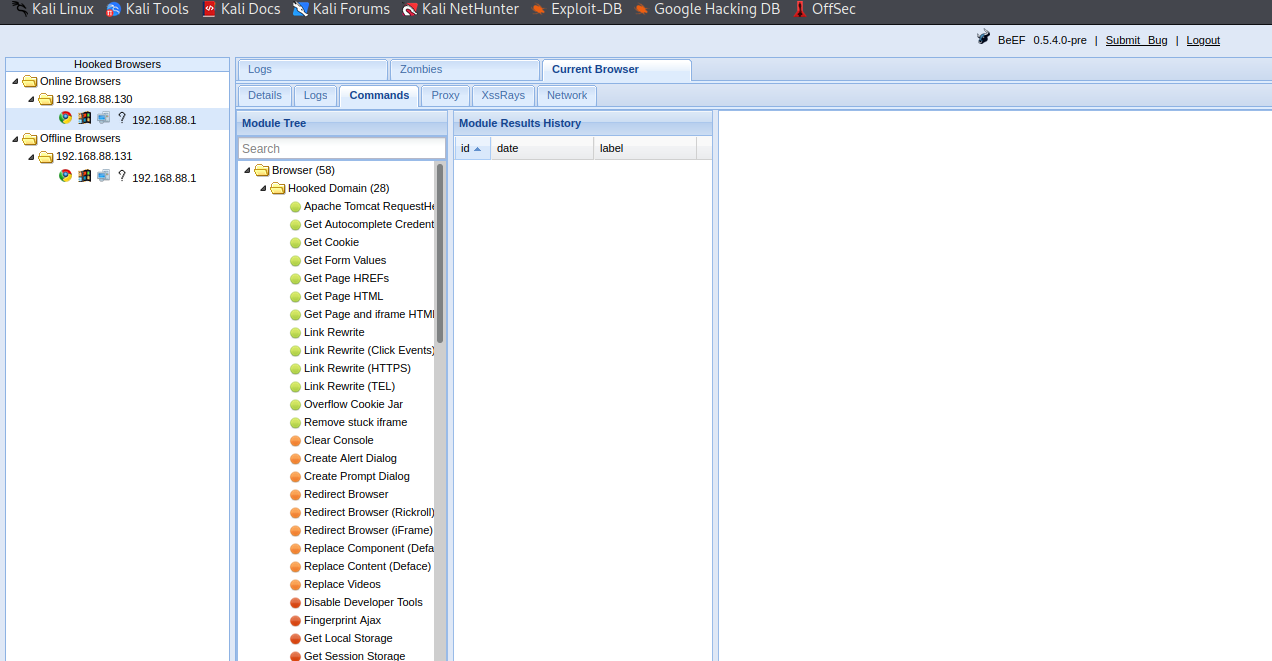Click hardware icon for offline 192.168.88.1 browser

tap(103, 176)
